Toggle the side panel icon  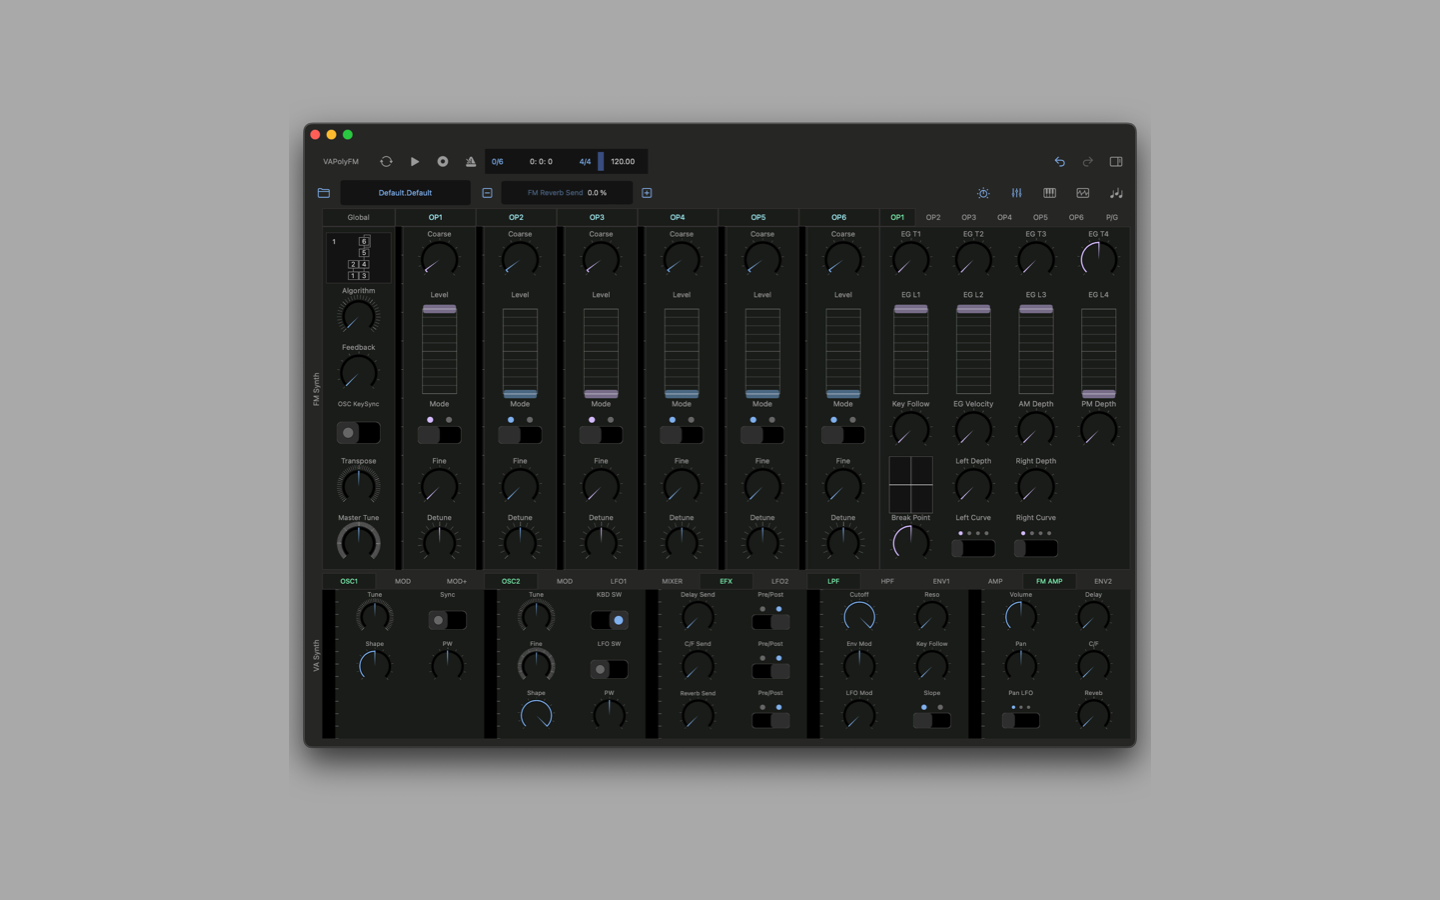(1116, 161)
